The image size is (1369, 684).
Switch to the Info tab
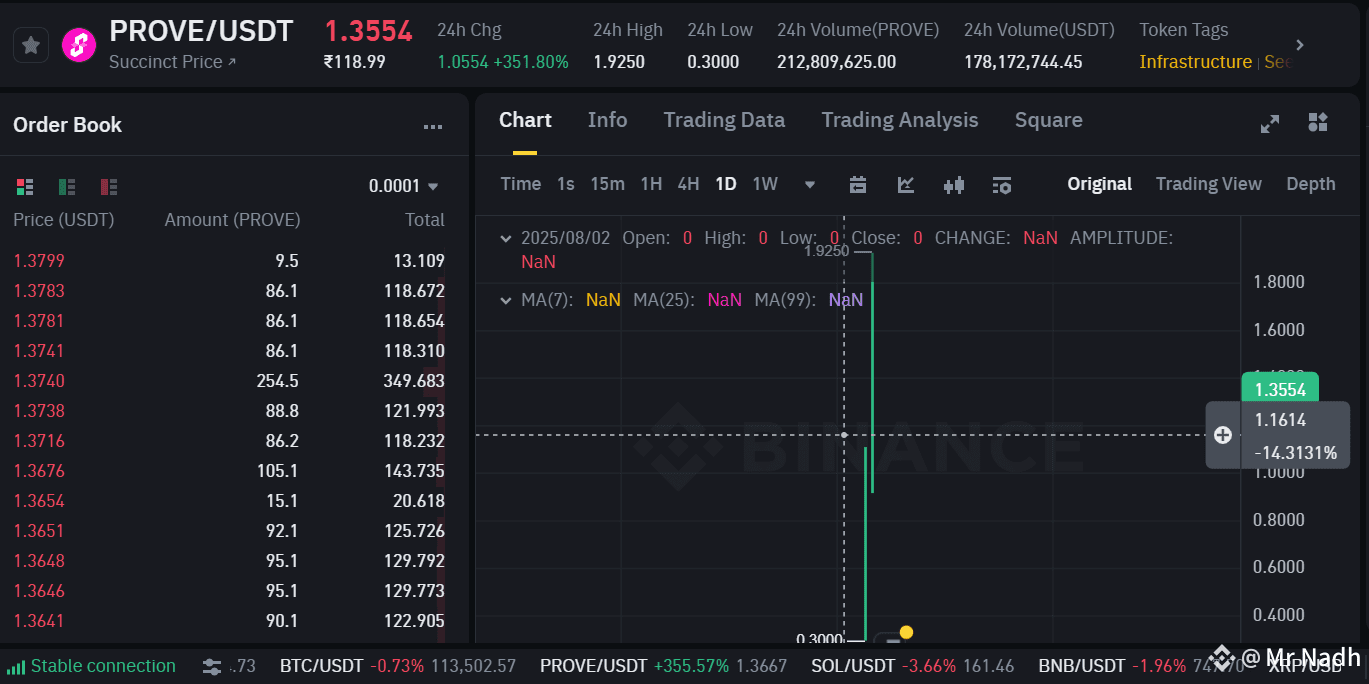607,120
